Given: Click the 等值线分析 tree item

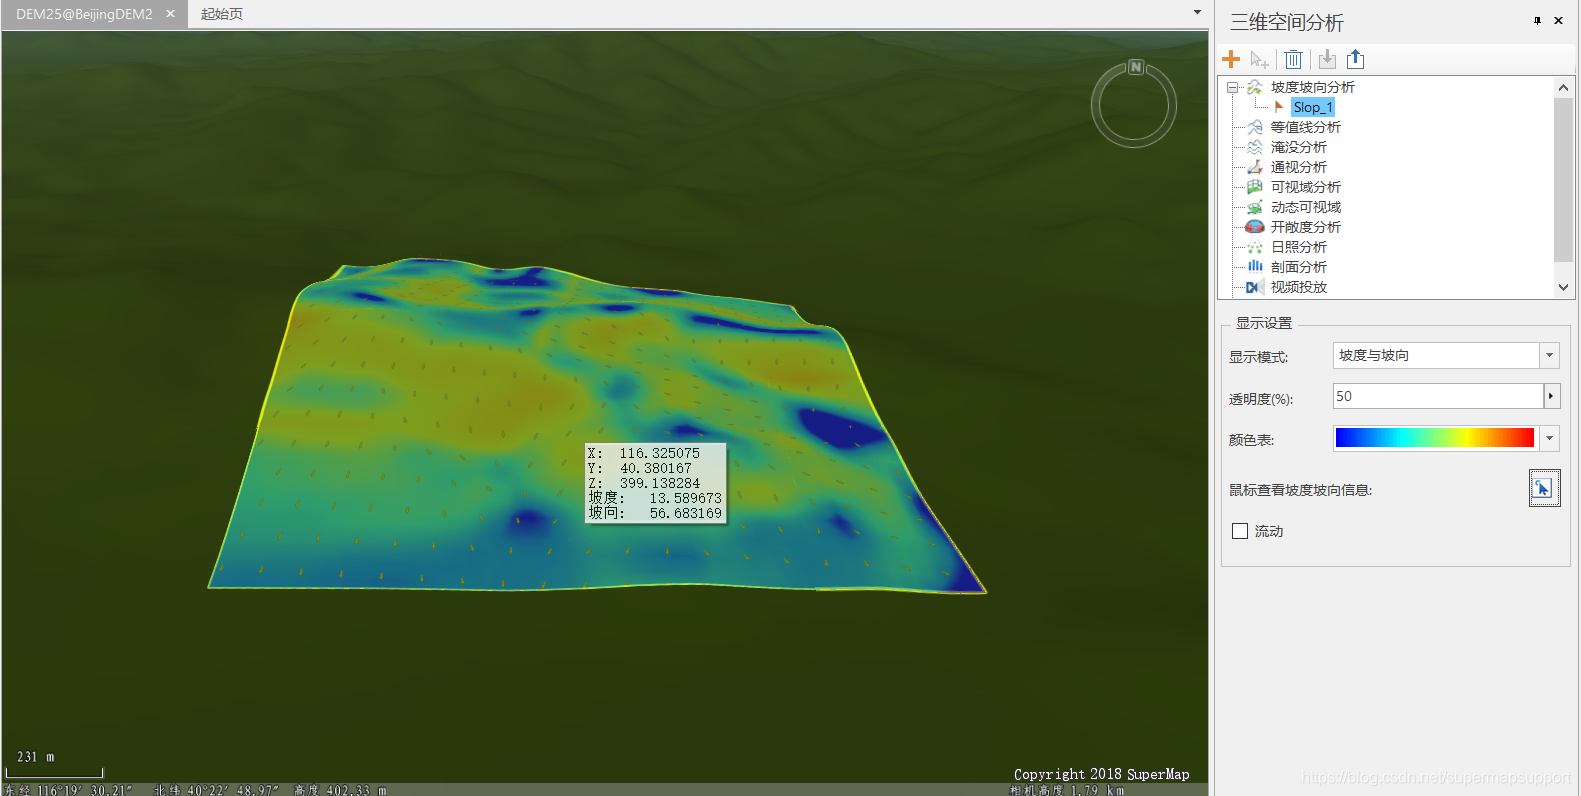Looking at the screenshot, I should (x=1305, y=127).
